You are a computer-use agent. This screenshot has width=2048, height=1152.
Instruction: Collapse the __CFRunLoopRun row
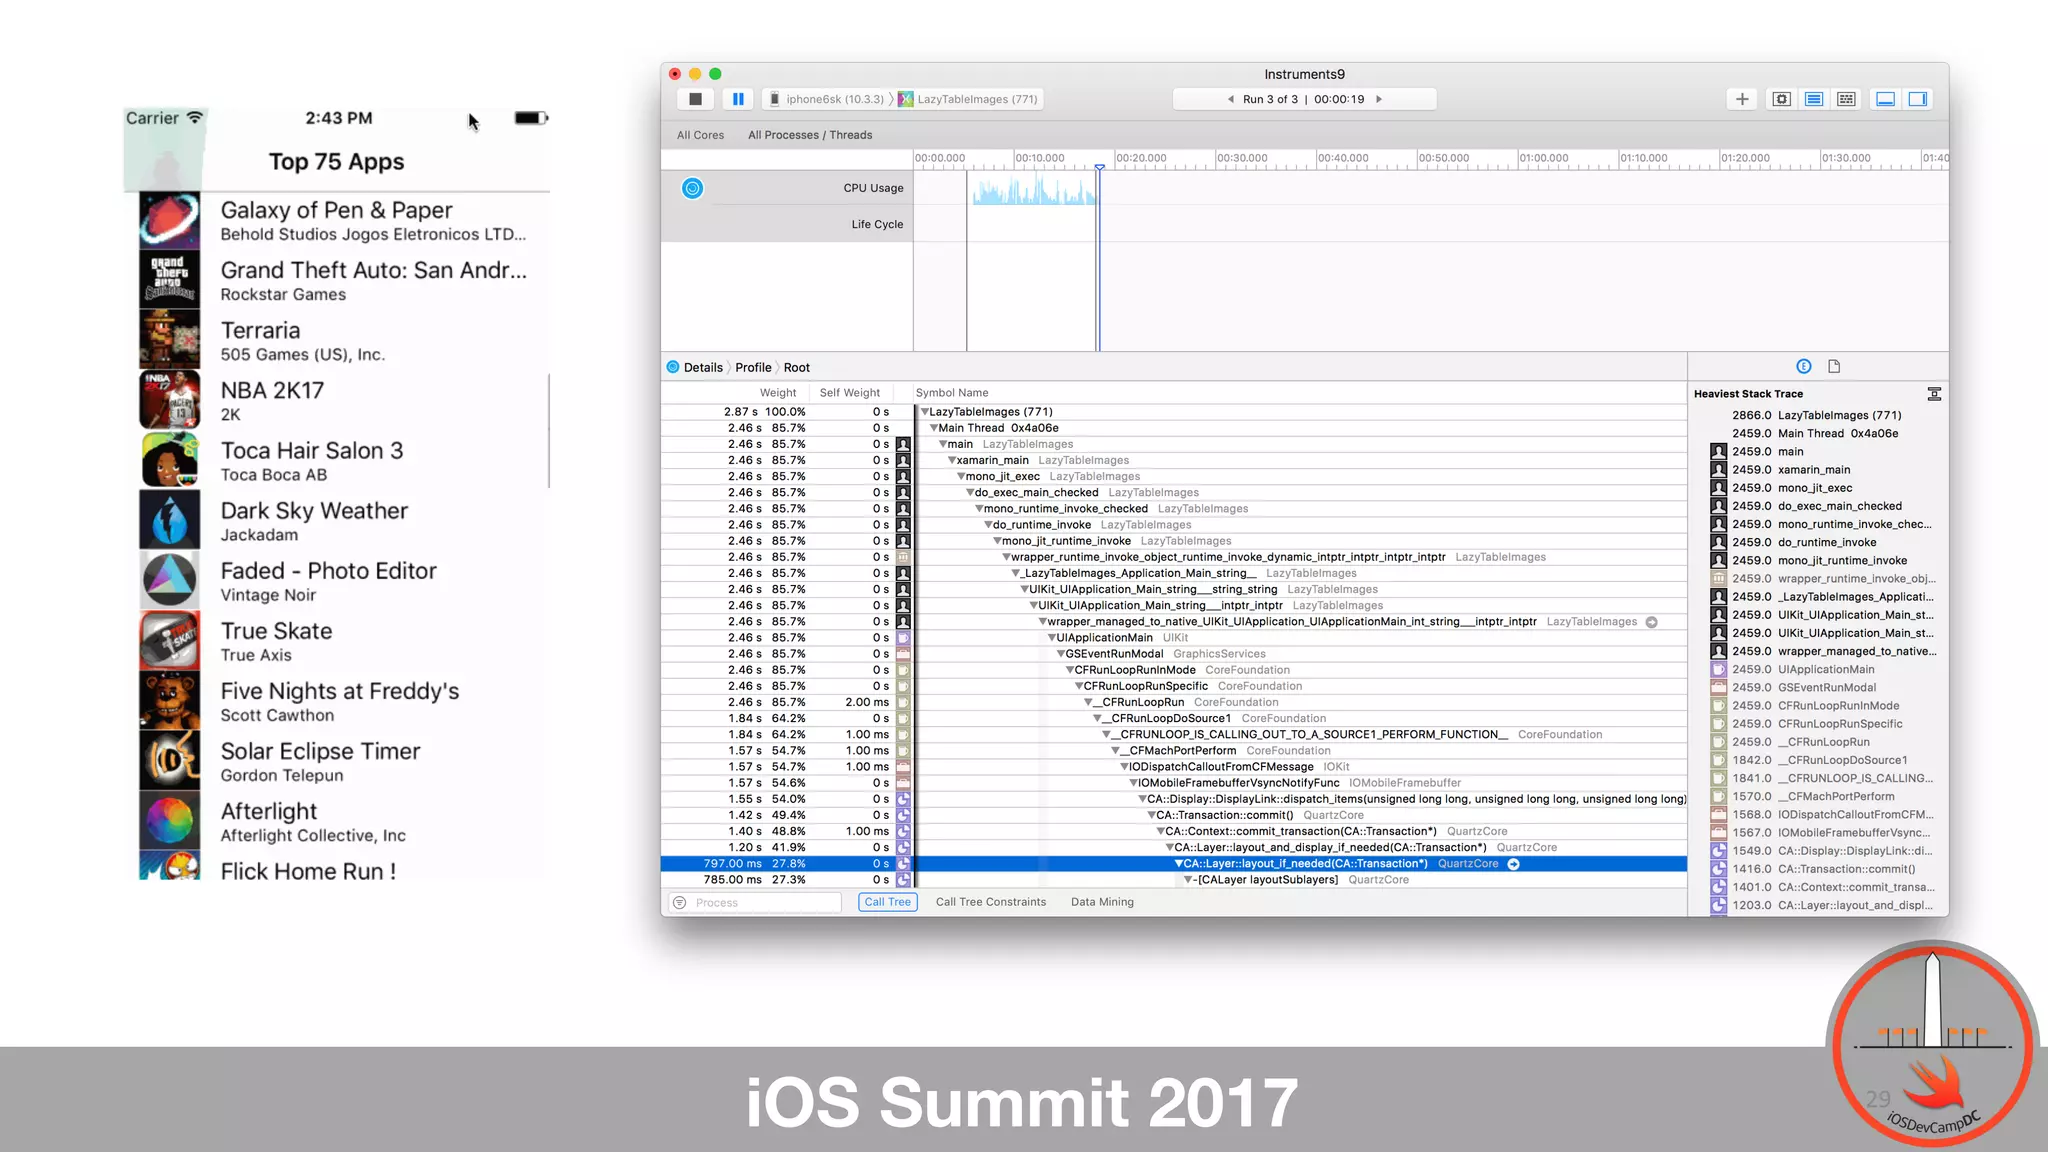pos(1088,702)
